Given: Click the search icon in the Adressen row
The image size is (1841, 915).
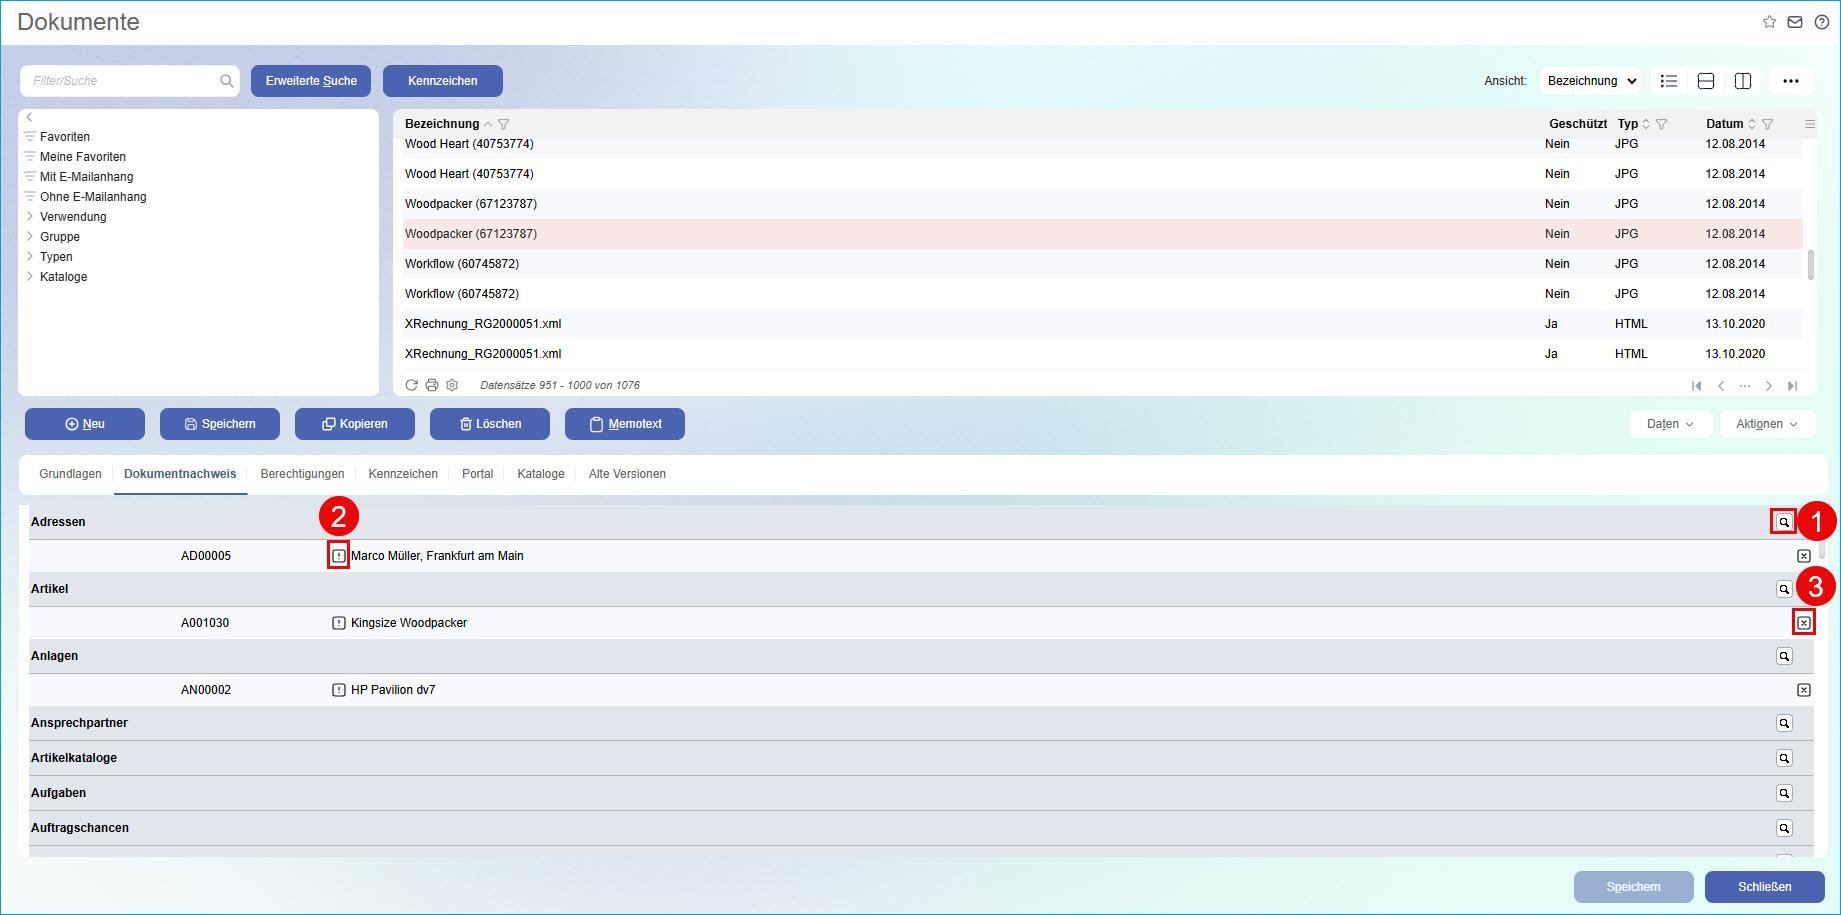Looking at the screenshot, I should [x=1784, y=522].
